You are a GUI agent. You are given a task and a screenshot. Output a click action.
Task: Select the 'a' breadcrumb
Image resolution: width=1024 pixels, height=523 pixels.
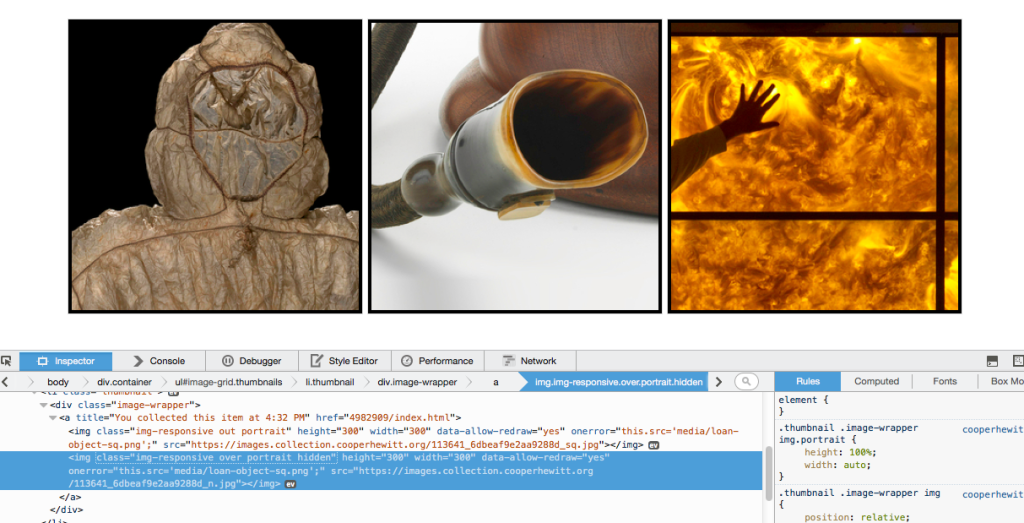(x=496, y=382)
